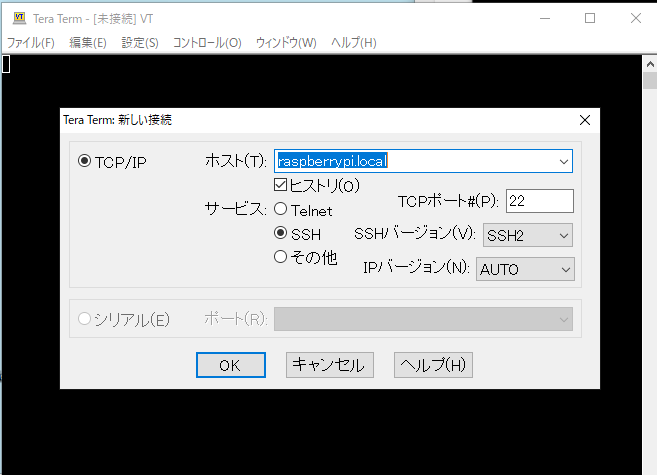Click the OK button
The height and width of the screenshot is (475, 657).
click(231, 365)
